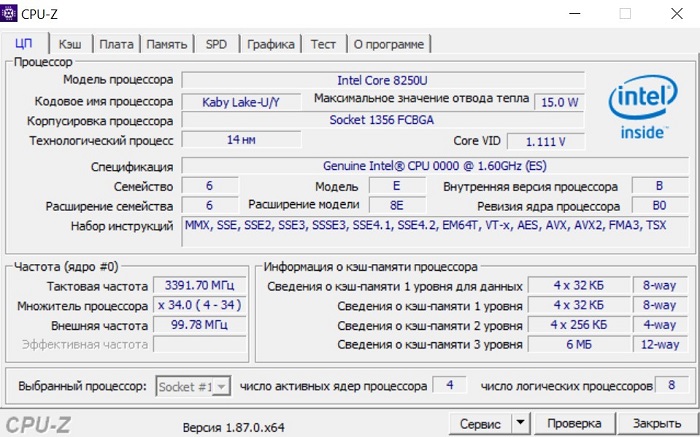Click the 3391.70 МГц clock speed value
Screen dimensions: 700x437
click(x=199, y=285)
